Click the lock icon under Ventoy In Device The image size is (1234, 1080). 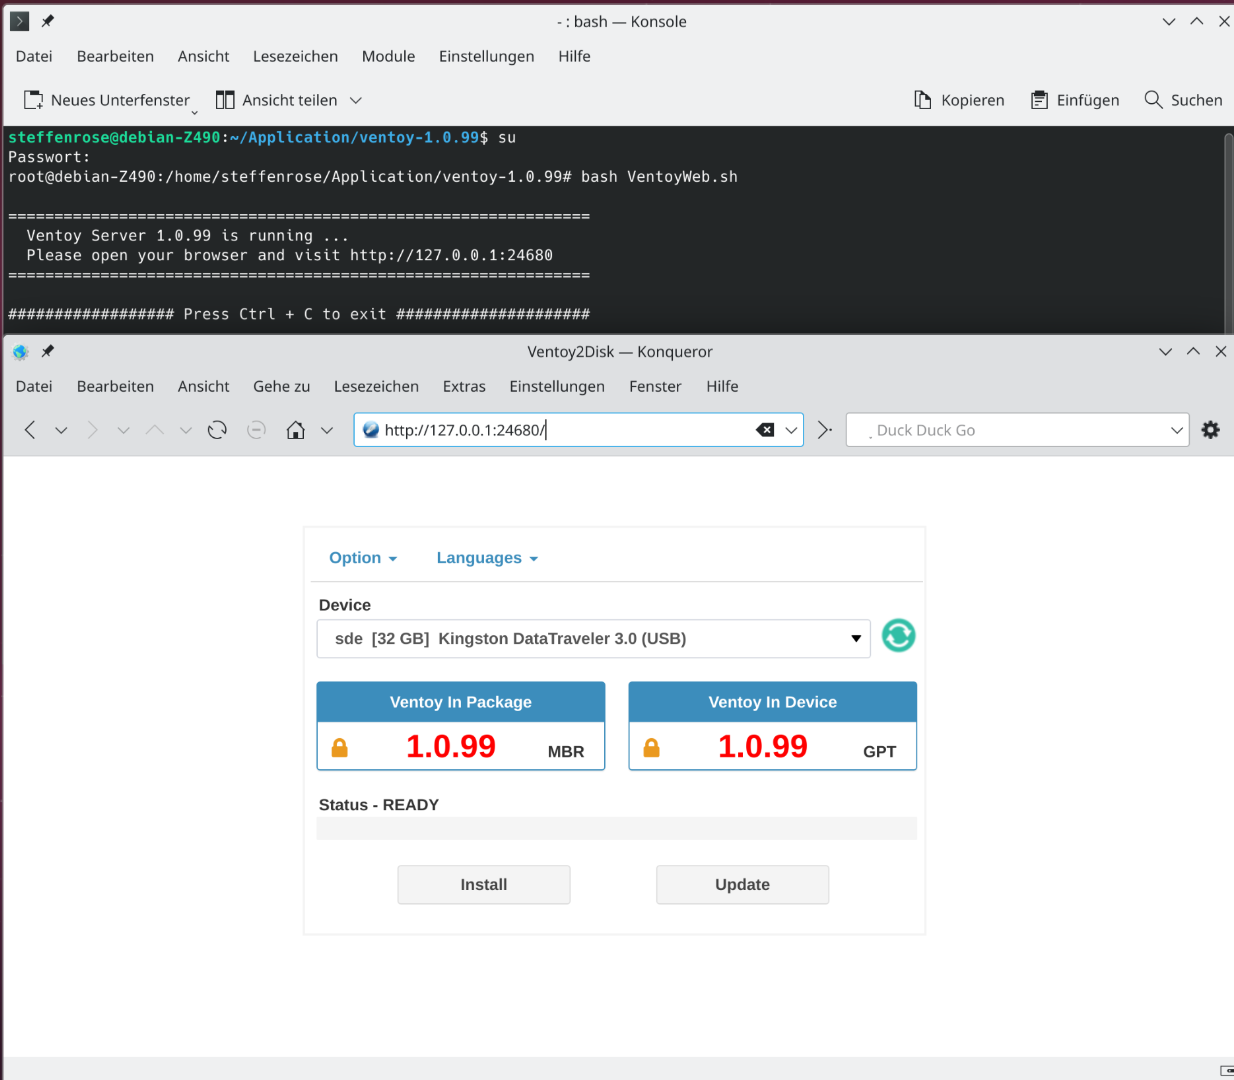[x=652, y=748]
